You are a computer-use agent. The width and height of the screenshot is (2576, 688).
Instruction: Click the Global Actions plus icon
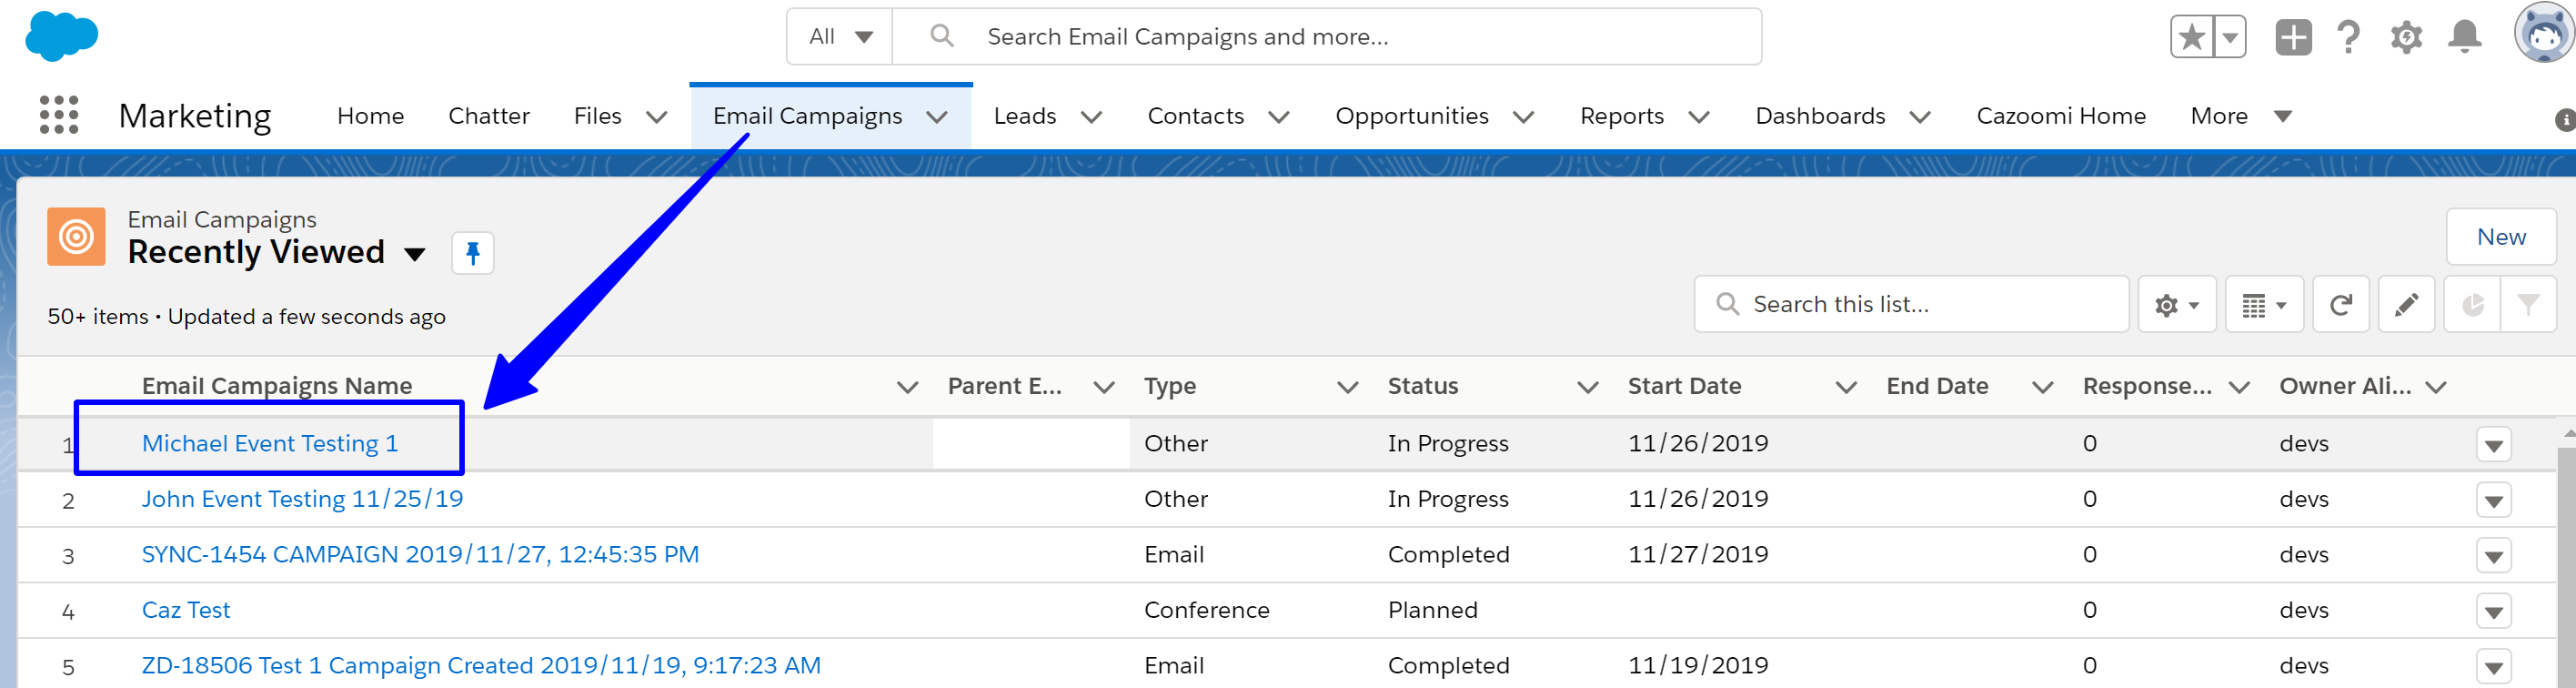click(x=2293, y=37)
